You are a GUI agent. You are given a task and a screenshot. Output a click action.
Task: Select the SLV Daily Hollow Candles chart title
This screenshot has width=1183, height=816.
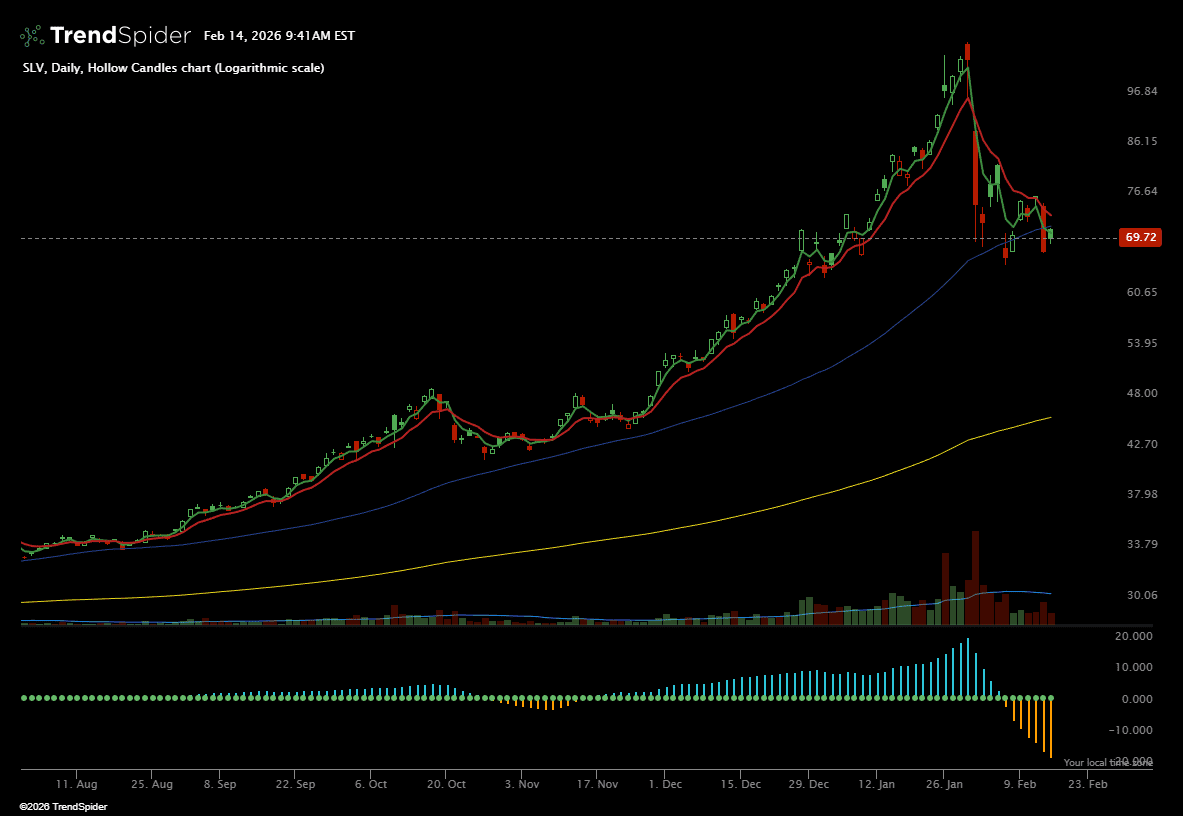pyautogui.click(x=173, y=68)
